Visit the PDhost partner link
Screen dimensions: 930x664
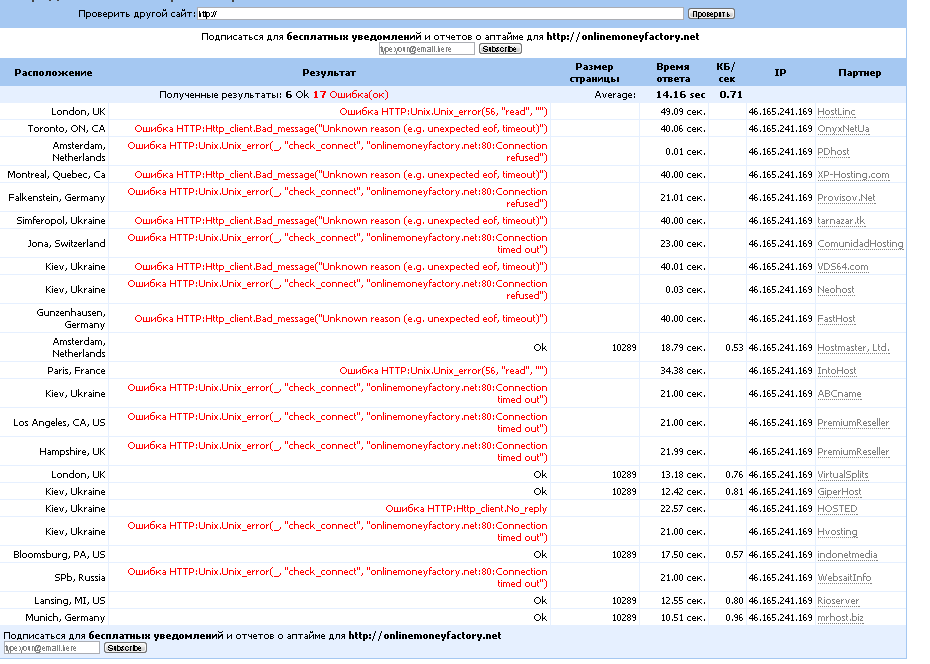pos(833,152)
